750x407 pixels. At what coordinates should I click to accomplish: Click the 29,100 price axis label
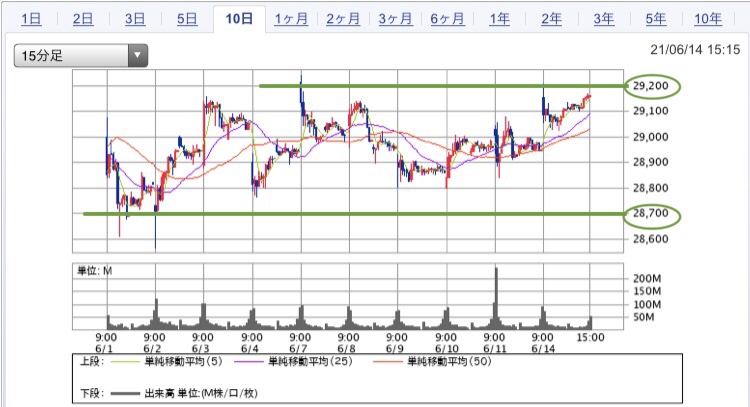coord(651,111)
